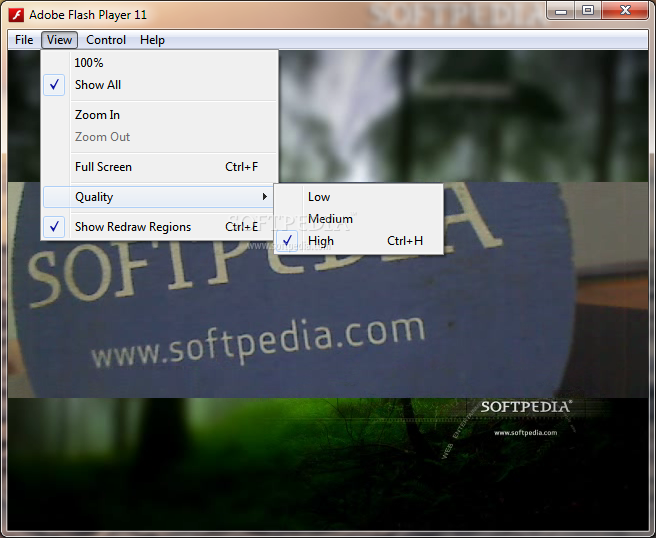Toggle Show Redraw Regions option

[x=159, y=227]
